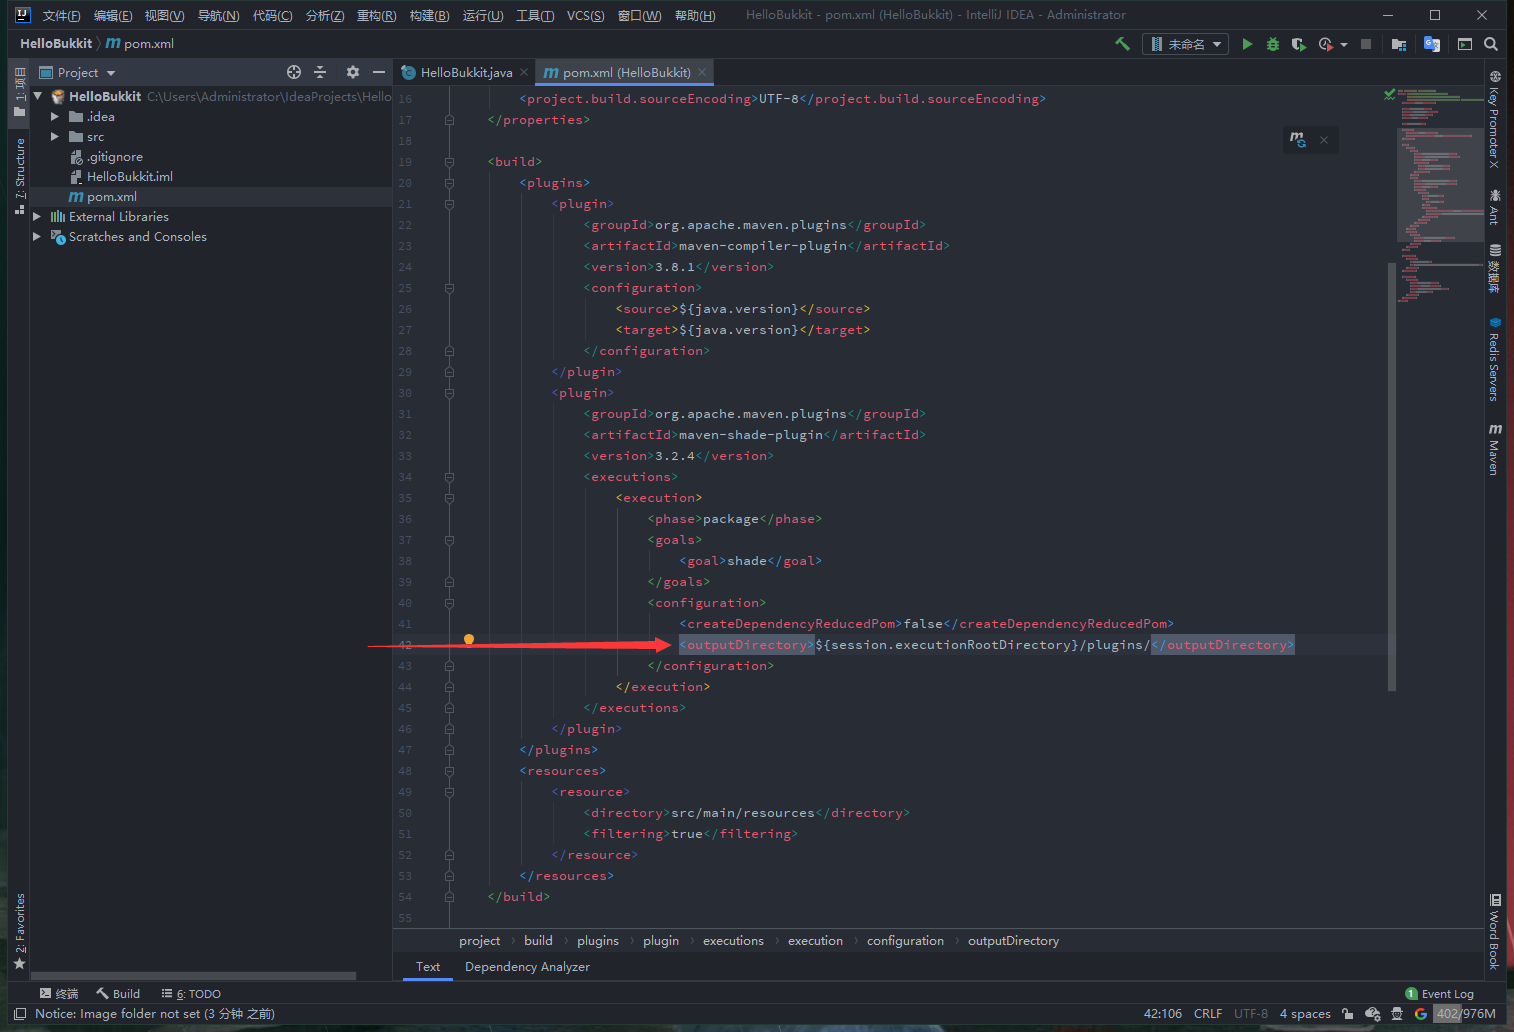
Task: Switch to the HelloBukkit.java editor tab
Action: (465, 72)
